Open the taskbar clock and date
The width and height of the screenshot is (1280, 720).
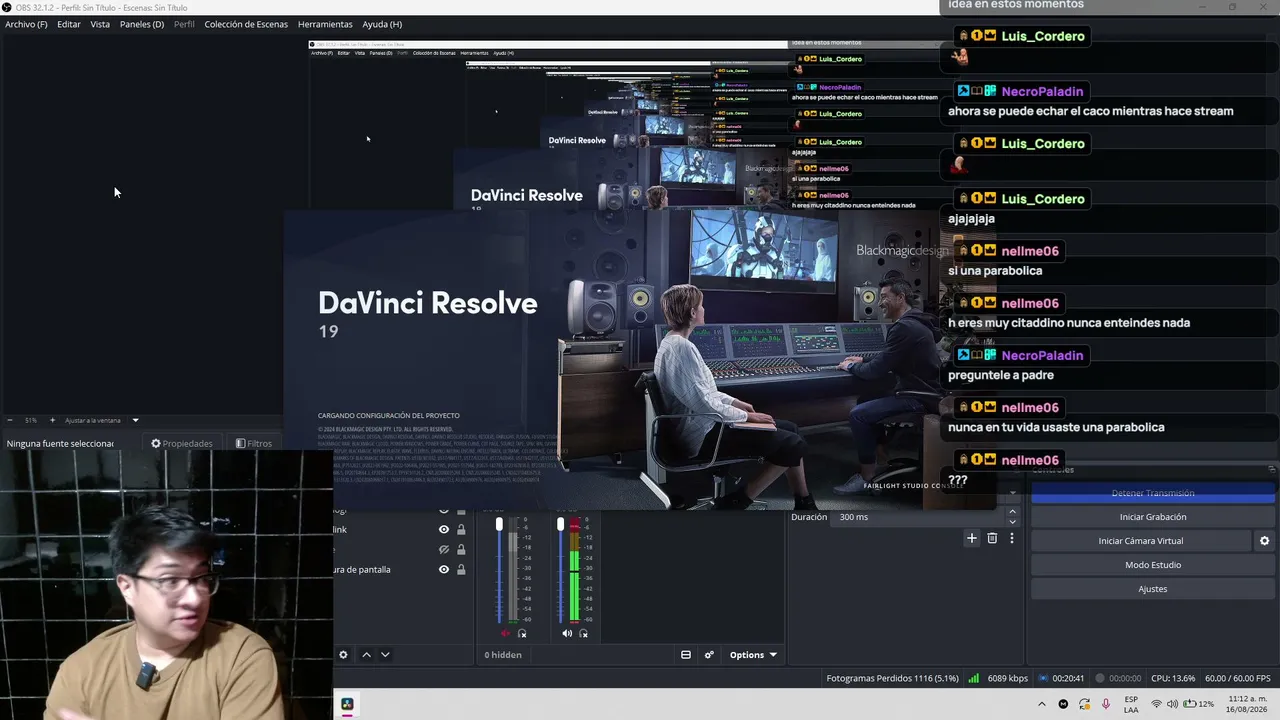pyautogui.click(x=1247, y=704)
